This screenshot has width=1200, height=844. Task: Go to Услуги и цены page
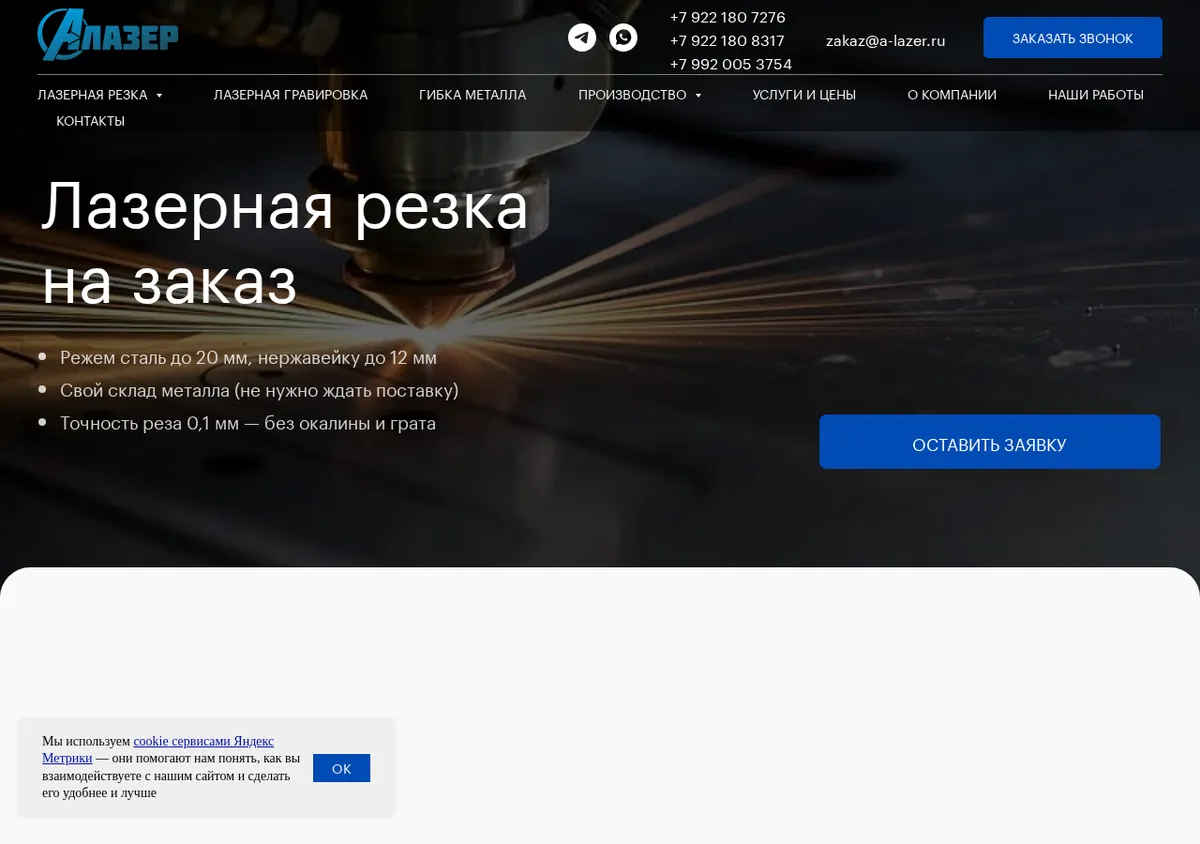[804, 95]
